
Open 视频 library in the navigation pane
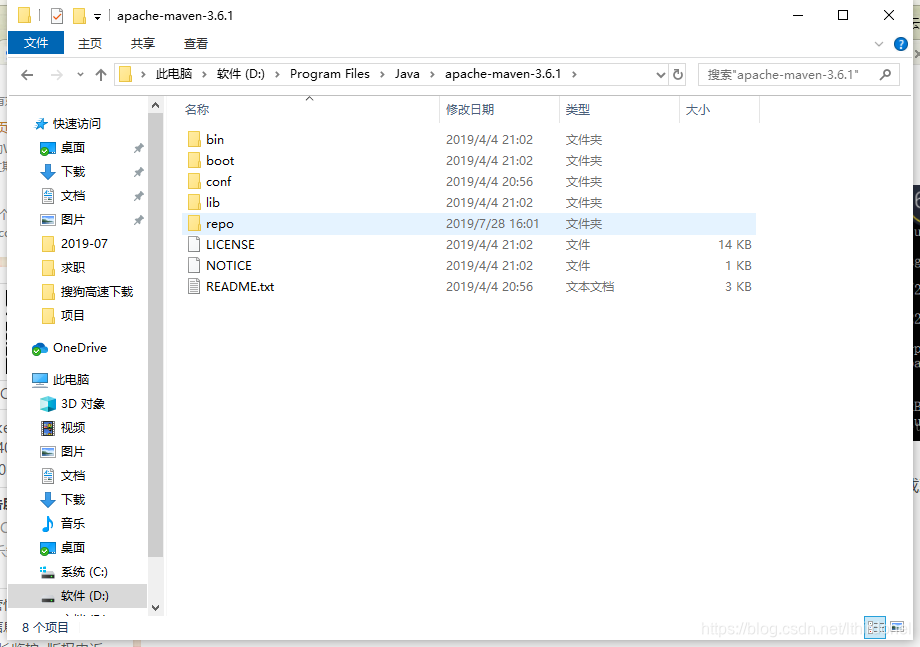(x=73, y=428)
